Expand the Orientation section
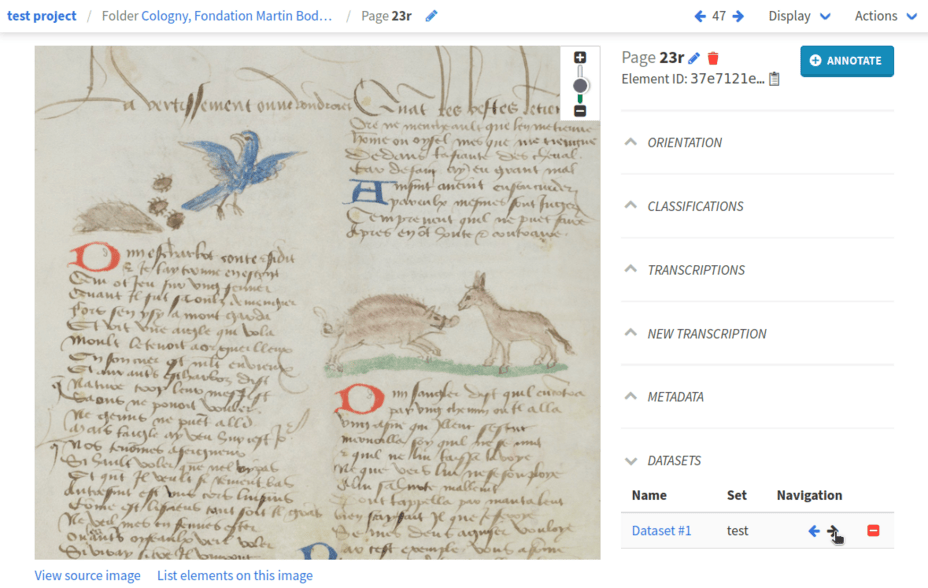This screenshot has height=588, width=928. 685,143
